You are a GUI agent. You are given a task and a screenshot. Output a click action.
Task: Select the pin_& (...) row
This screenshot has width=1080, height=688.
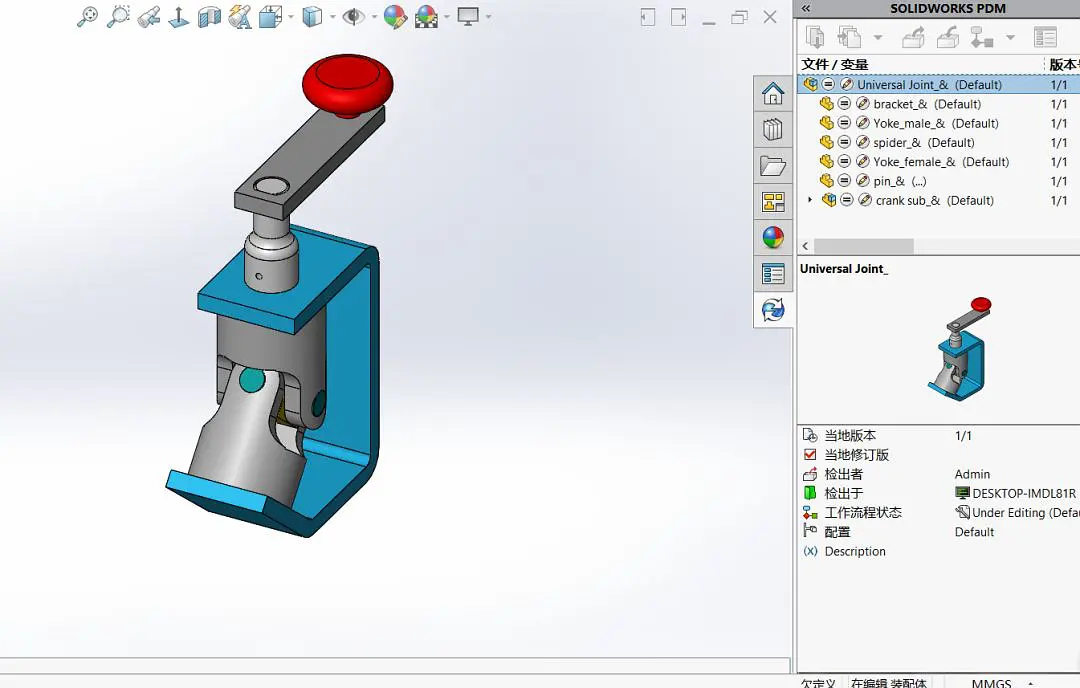[938, 181]
